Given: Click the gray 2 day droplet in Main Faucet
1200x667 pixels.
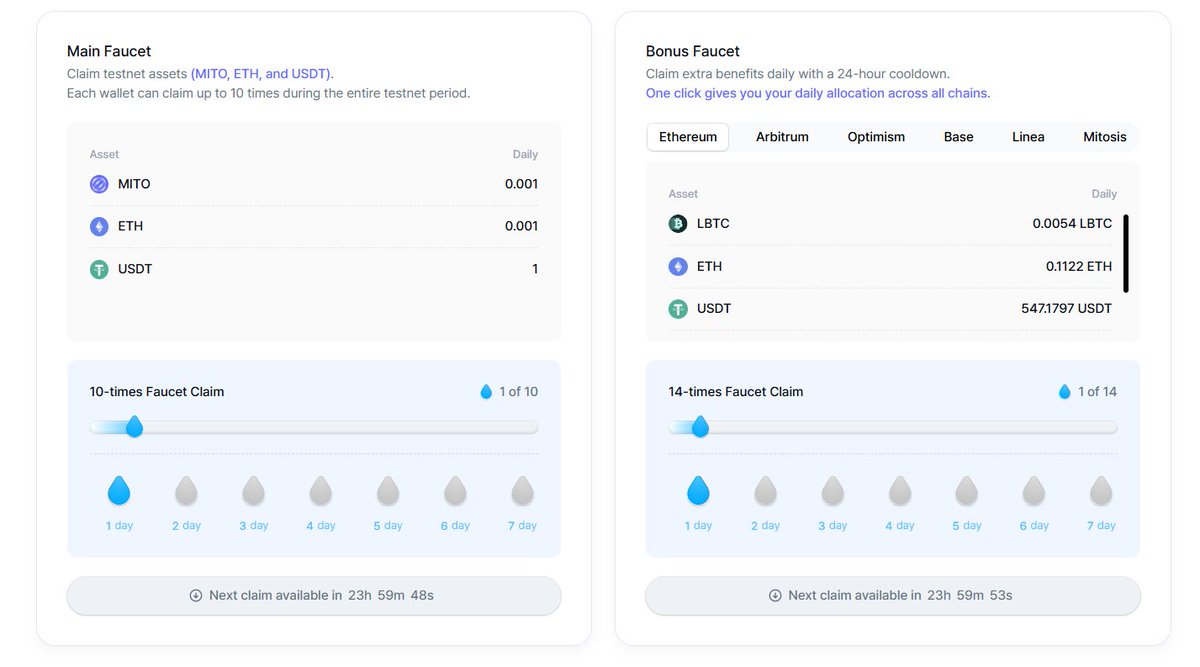Looking at the screenshot, I should click(187, 491).
